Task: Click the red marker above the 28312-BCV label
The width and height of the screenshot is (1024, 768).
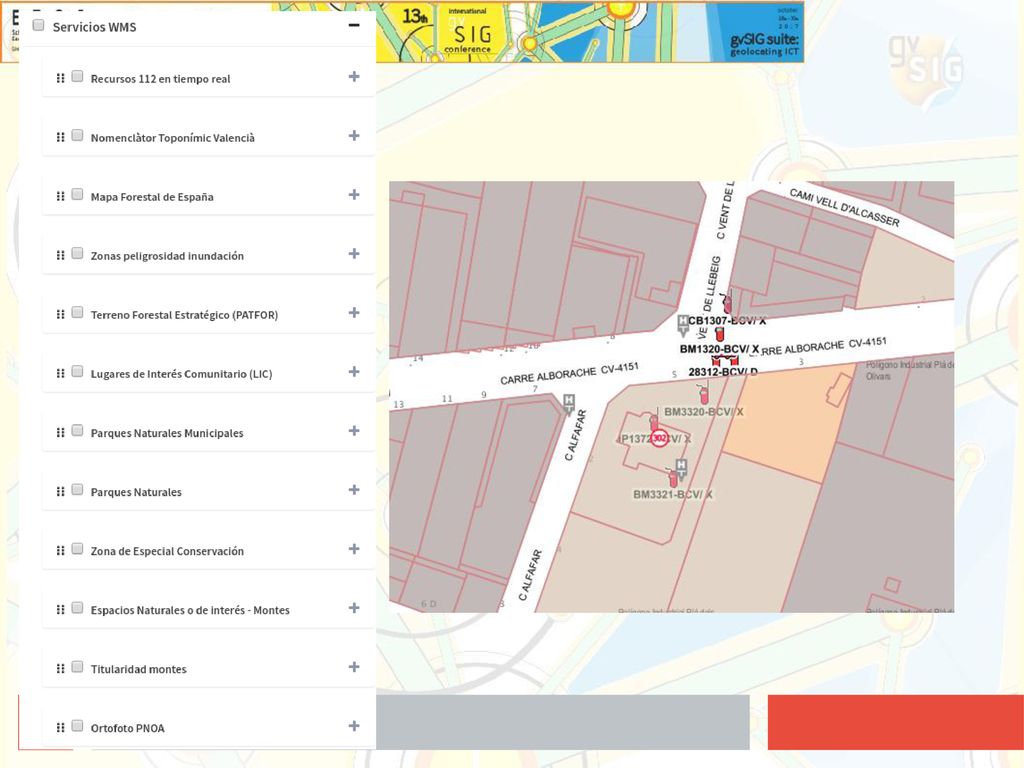Action: (x=725, y=360)
